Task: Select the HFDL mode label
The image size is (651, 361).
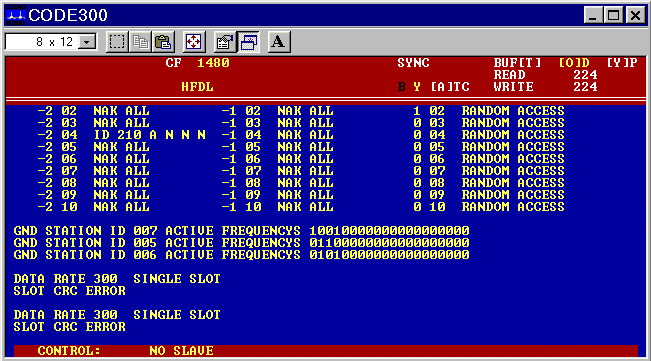Action: (x=197, y=87)
